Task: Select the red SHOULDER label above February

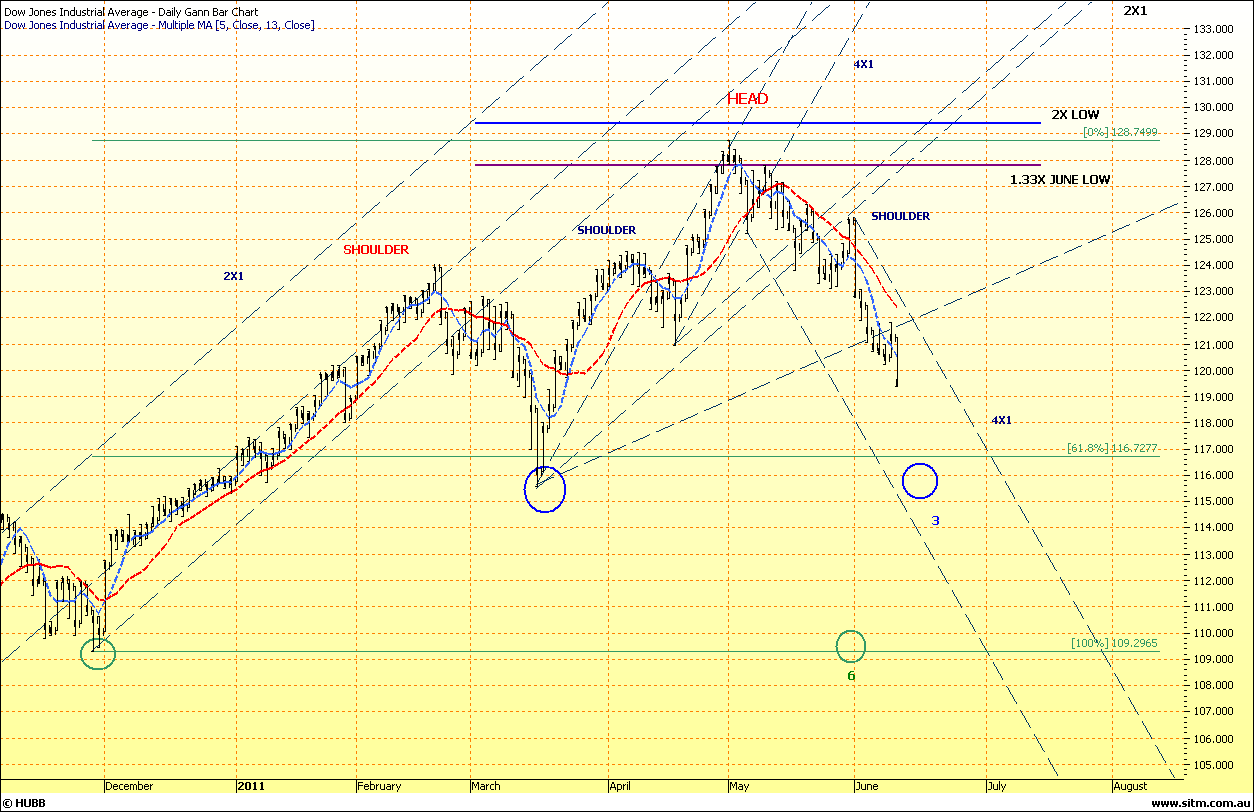Action: tap(376, 250)
